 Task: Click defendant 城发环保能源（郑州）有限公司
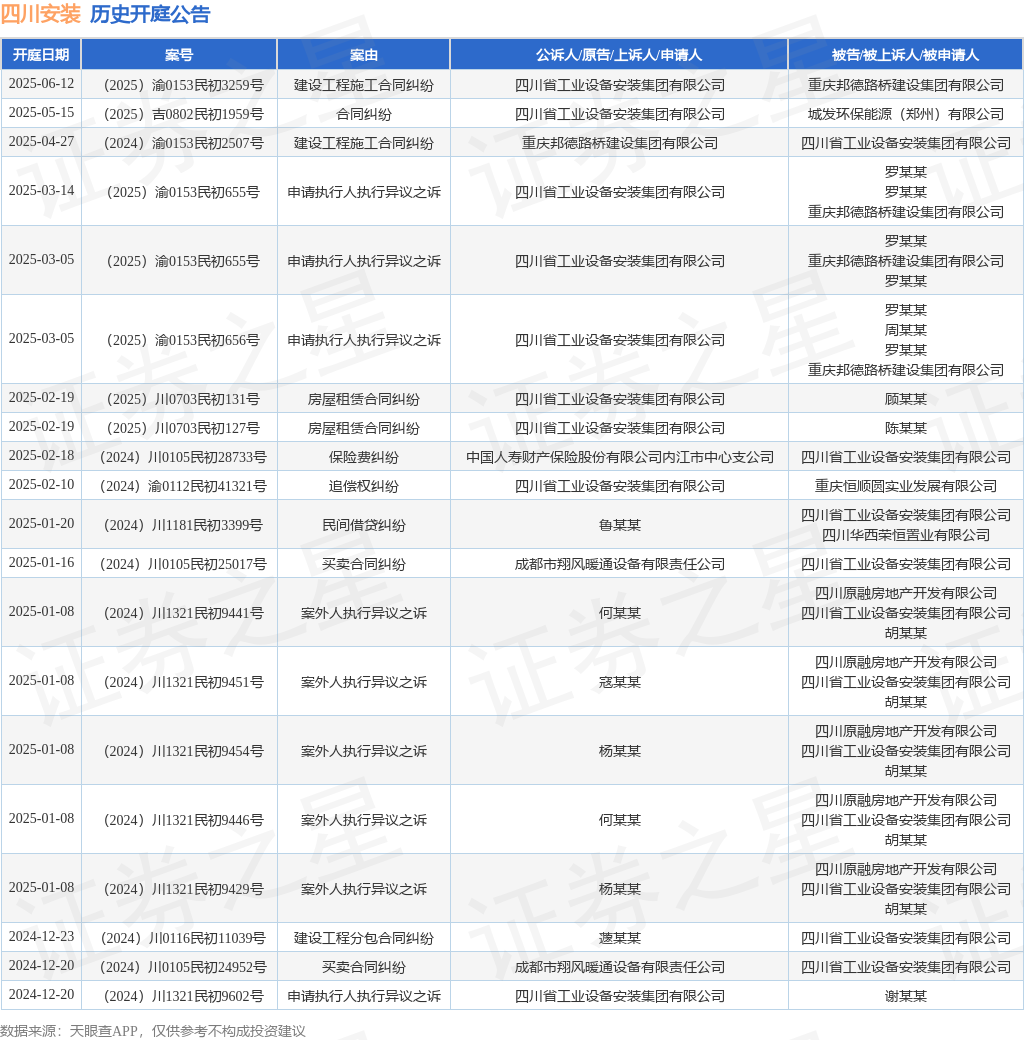[x=905, y=114]
